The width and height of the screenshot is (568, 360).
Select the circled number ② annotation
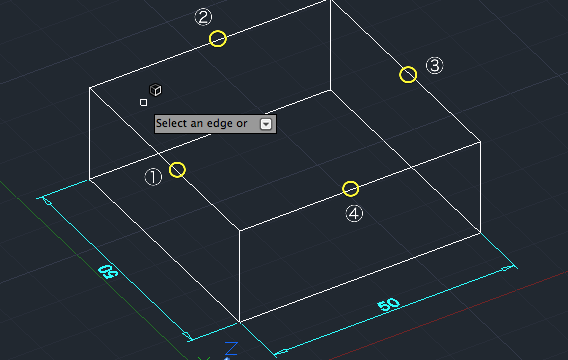(203, 17)
